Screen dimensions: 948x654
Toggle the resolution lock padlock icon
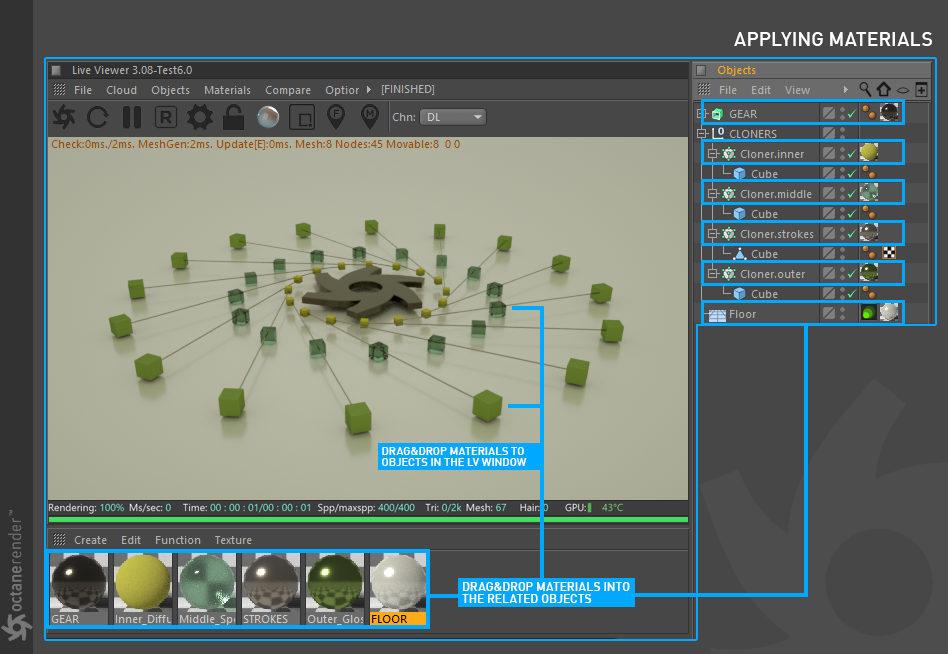point(234,117)
